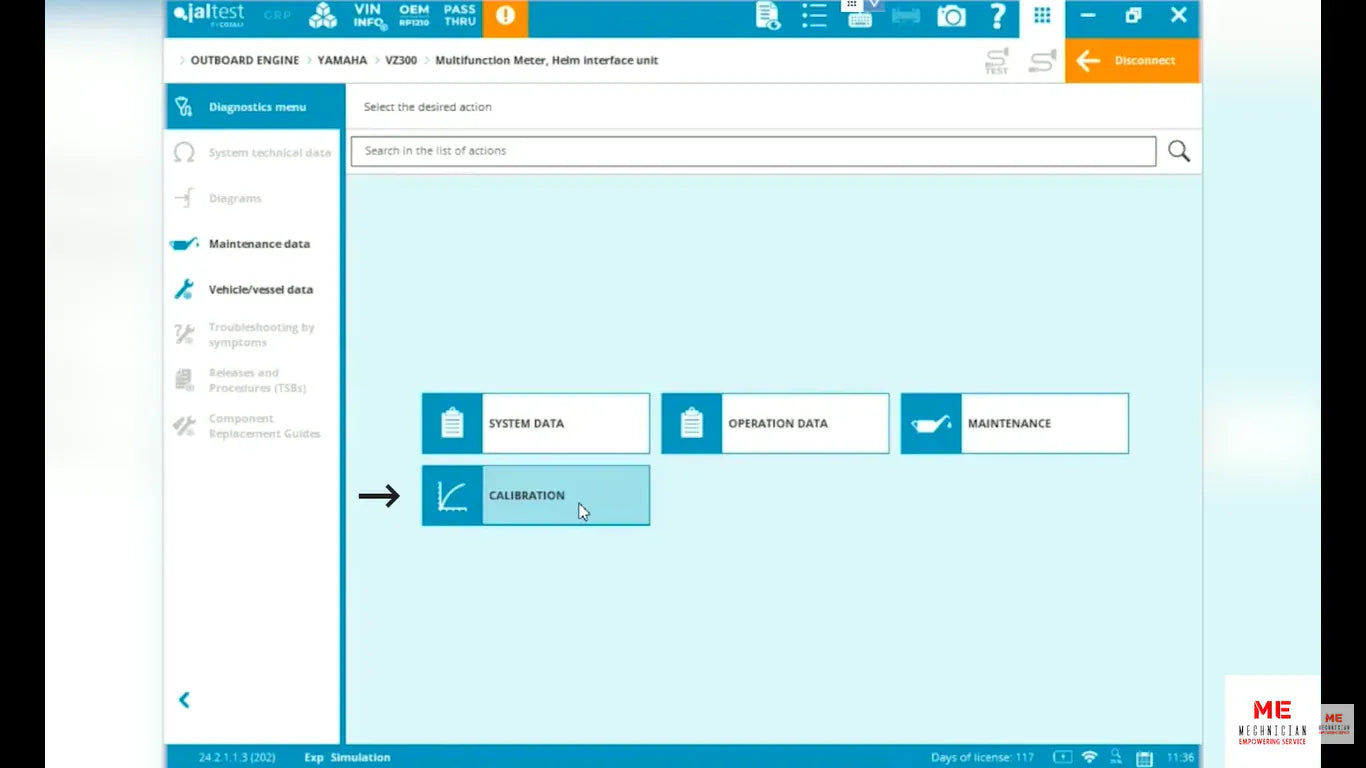Screen dimensions: 1366x768
Task: Open the applications grid icon
Action: click(1041, 16)
